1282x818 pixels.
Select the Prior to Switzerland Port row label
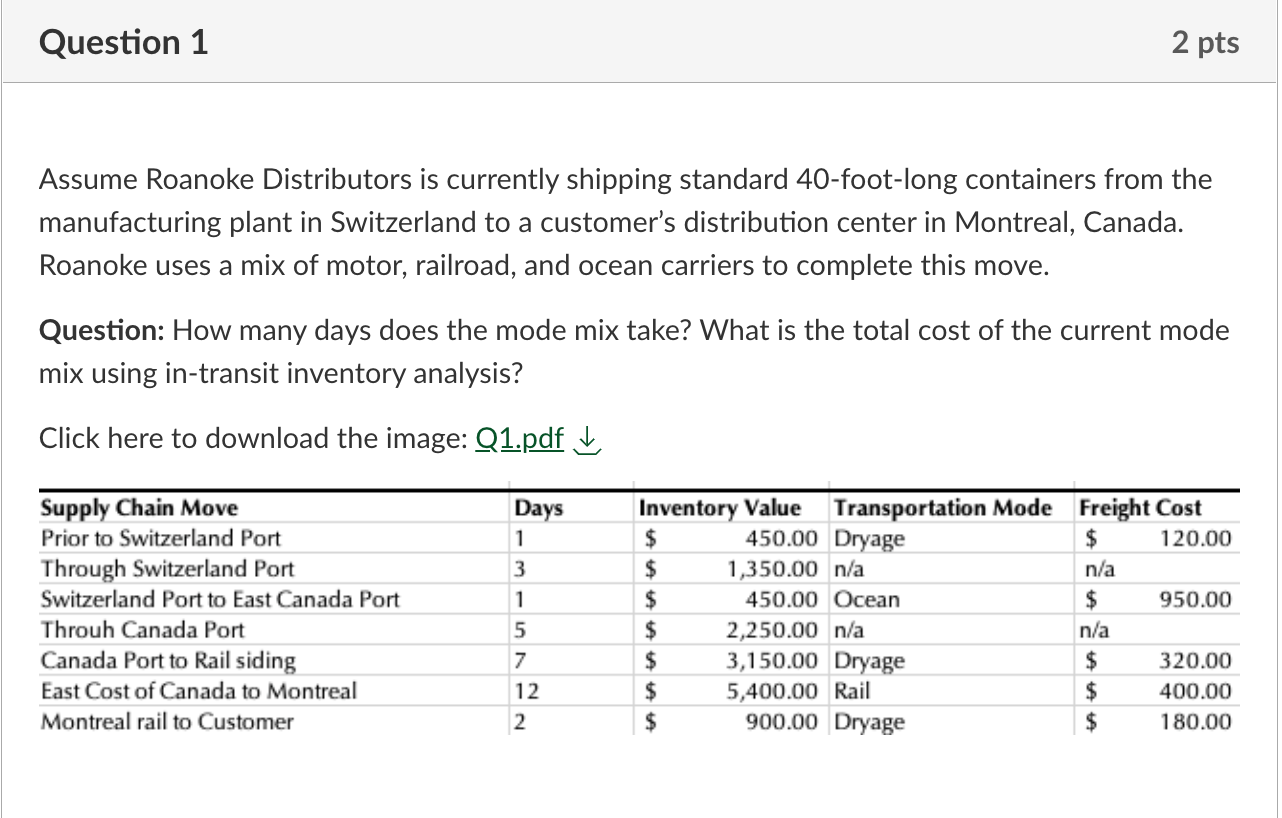(160, 538)
